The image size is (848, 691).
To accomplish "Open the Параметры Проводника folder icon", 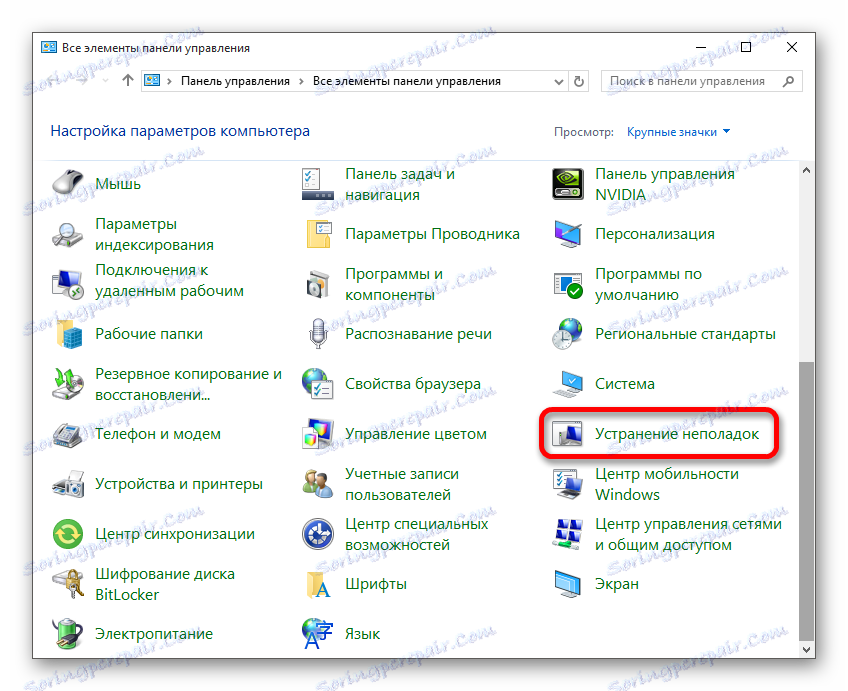I will [x=317, y=234].
